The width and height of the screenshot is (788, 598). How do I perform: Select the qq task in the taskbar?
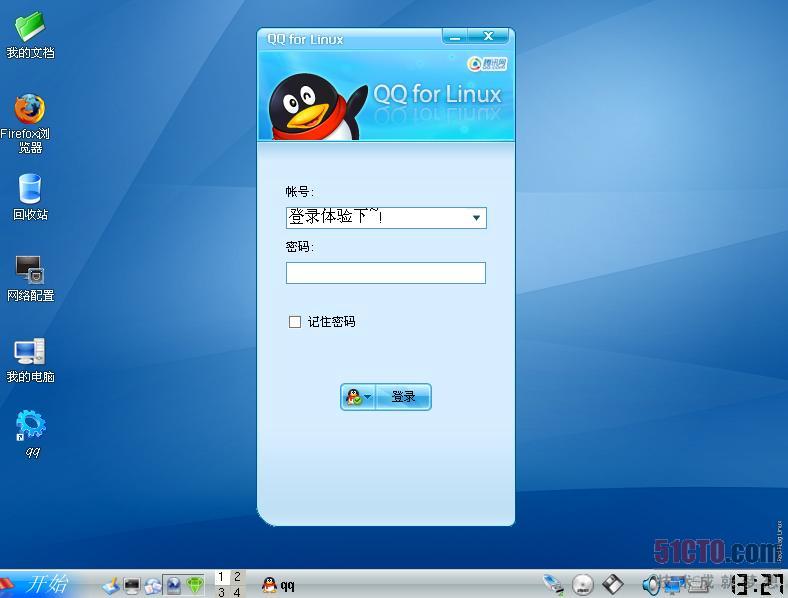pyautogui.click(x=278, y=585)
